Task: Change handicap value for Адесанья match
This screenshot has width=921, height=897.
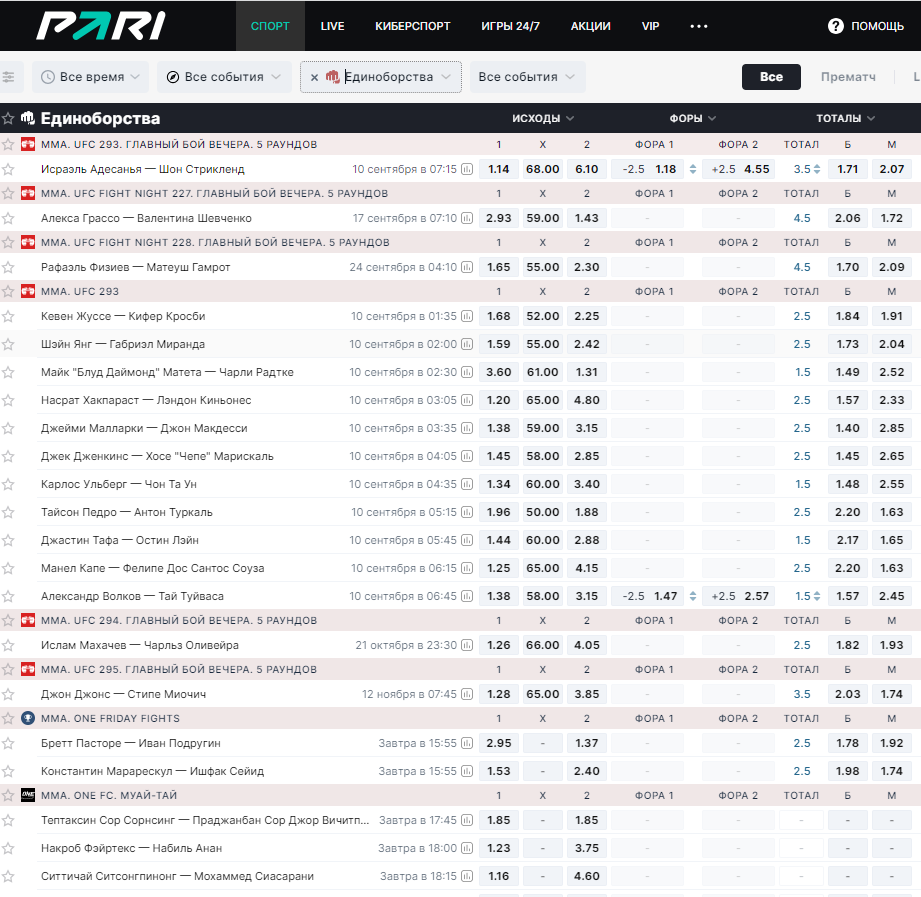Action: 693,169
